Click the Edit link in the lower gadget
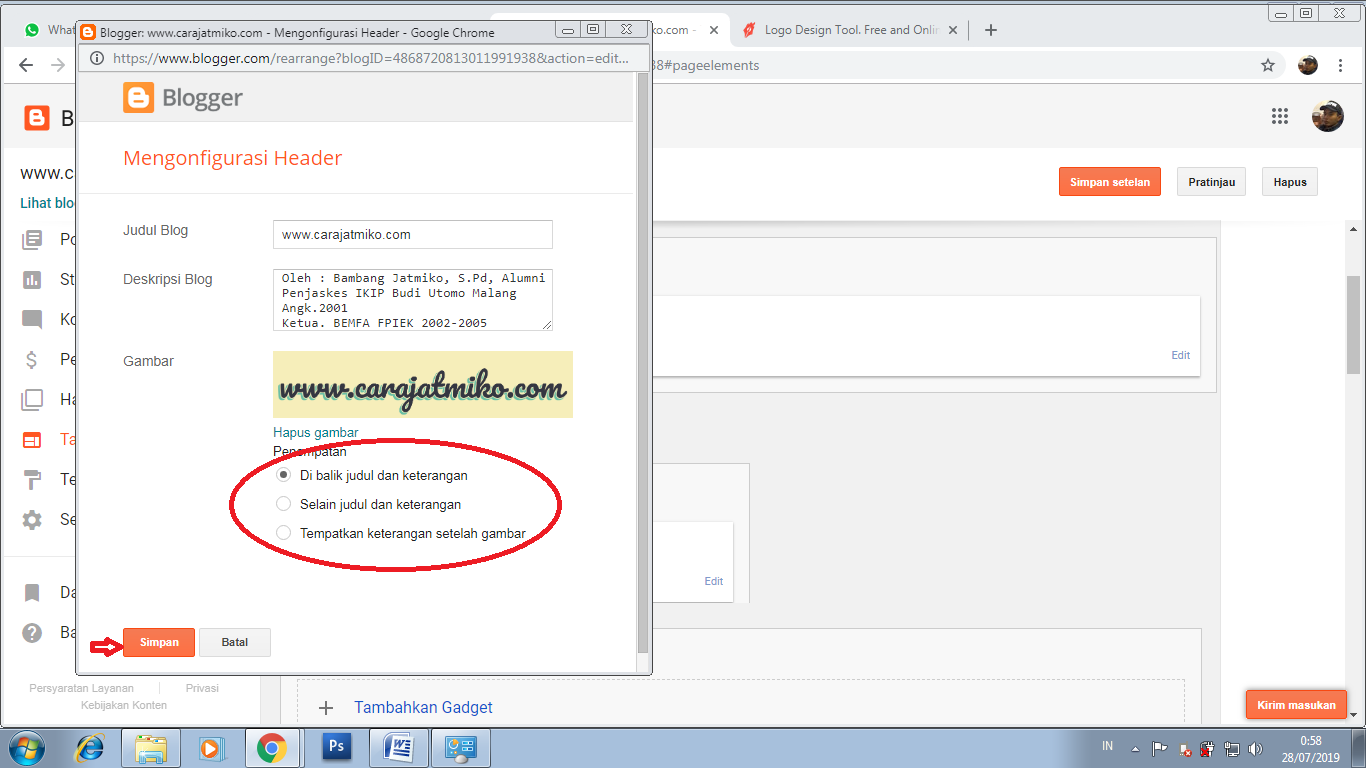The image size is (1366, 768). click(x=713, y=581)
